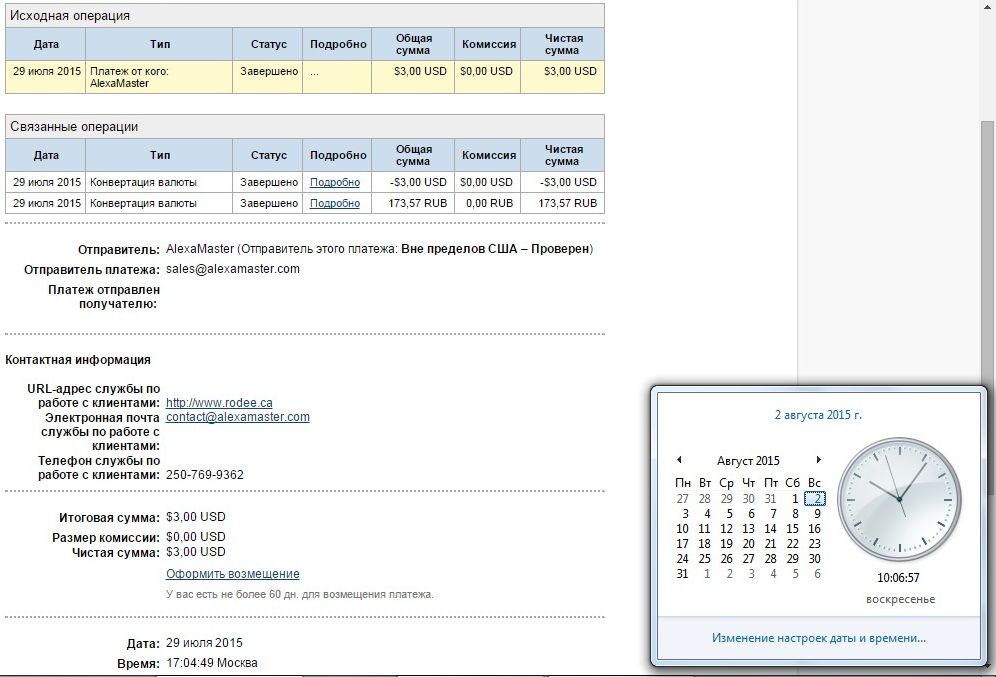The image size is (996, 677).
Task: Open date and time settings link
Action: (x=818, y=637)
